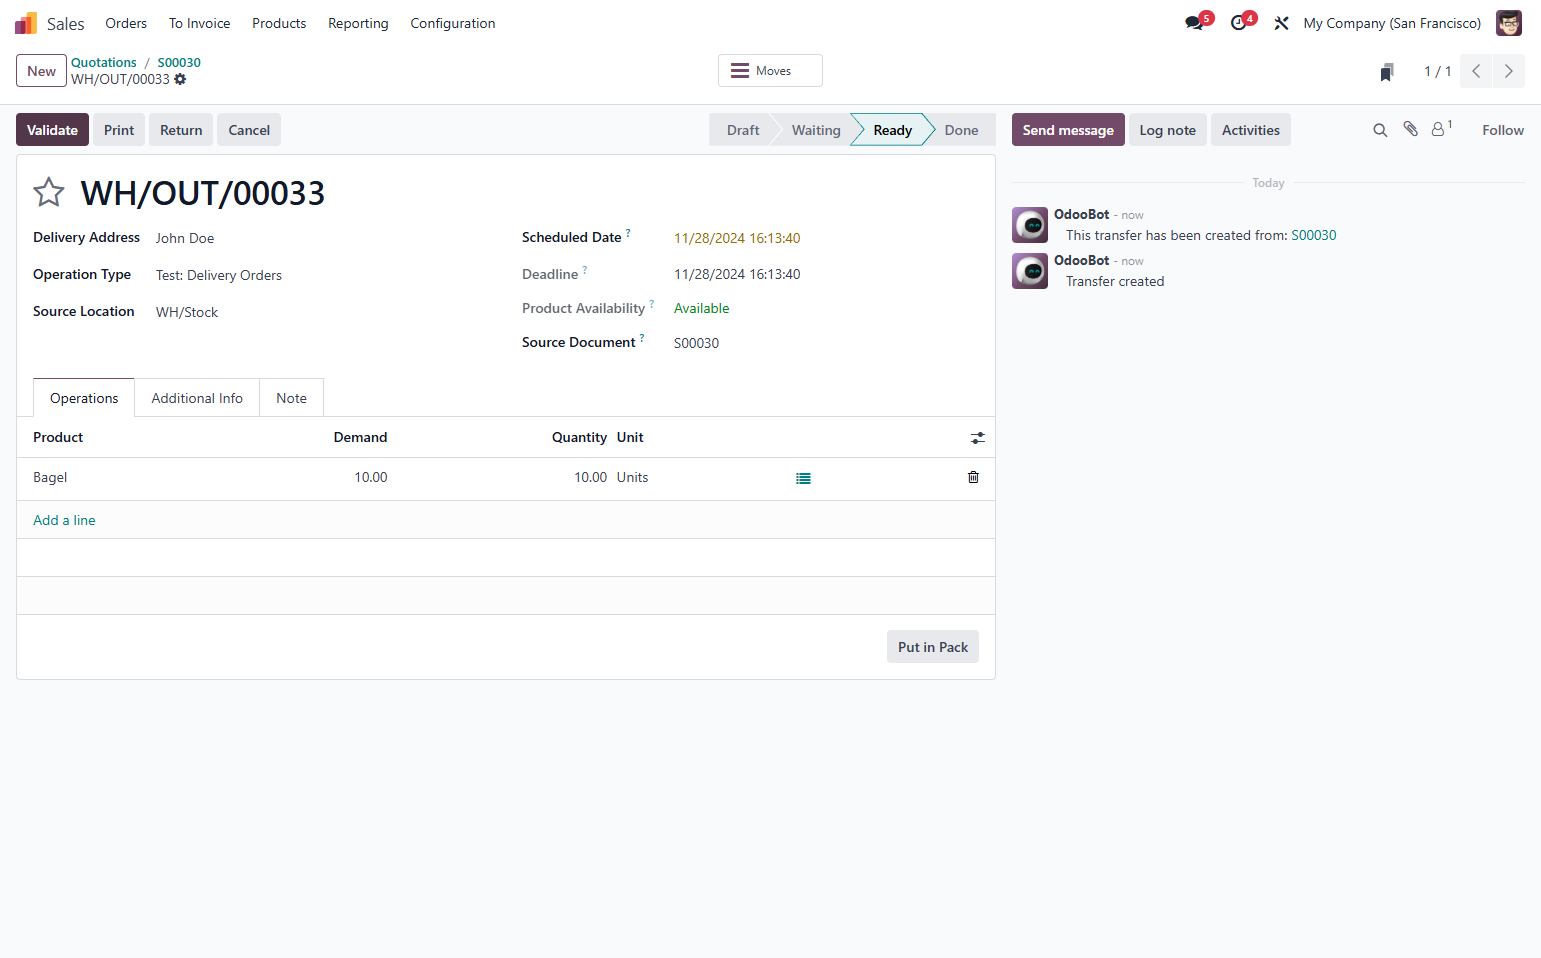Screen dimensions: 1541x958
Task: Click the Odoo Sales app logo icon
Action: tap(26, 23)
